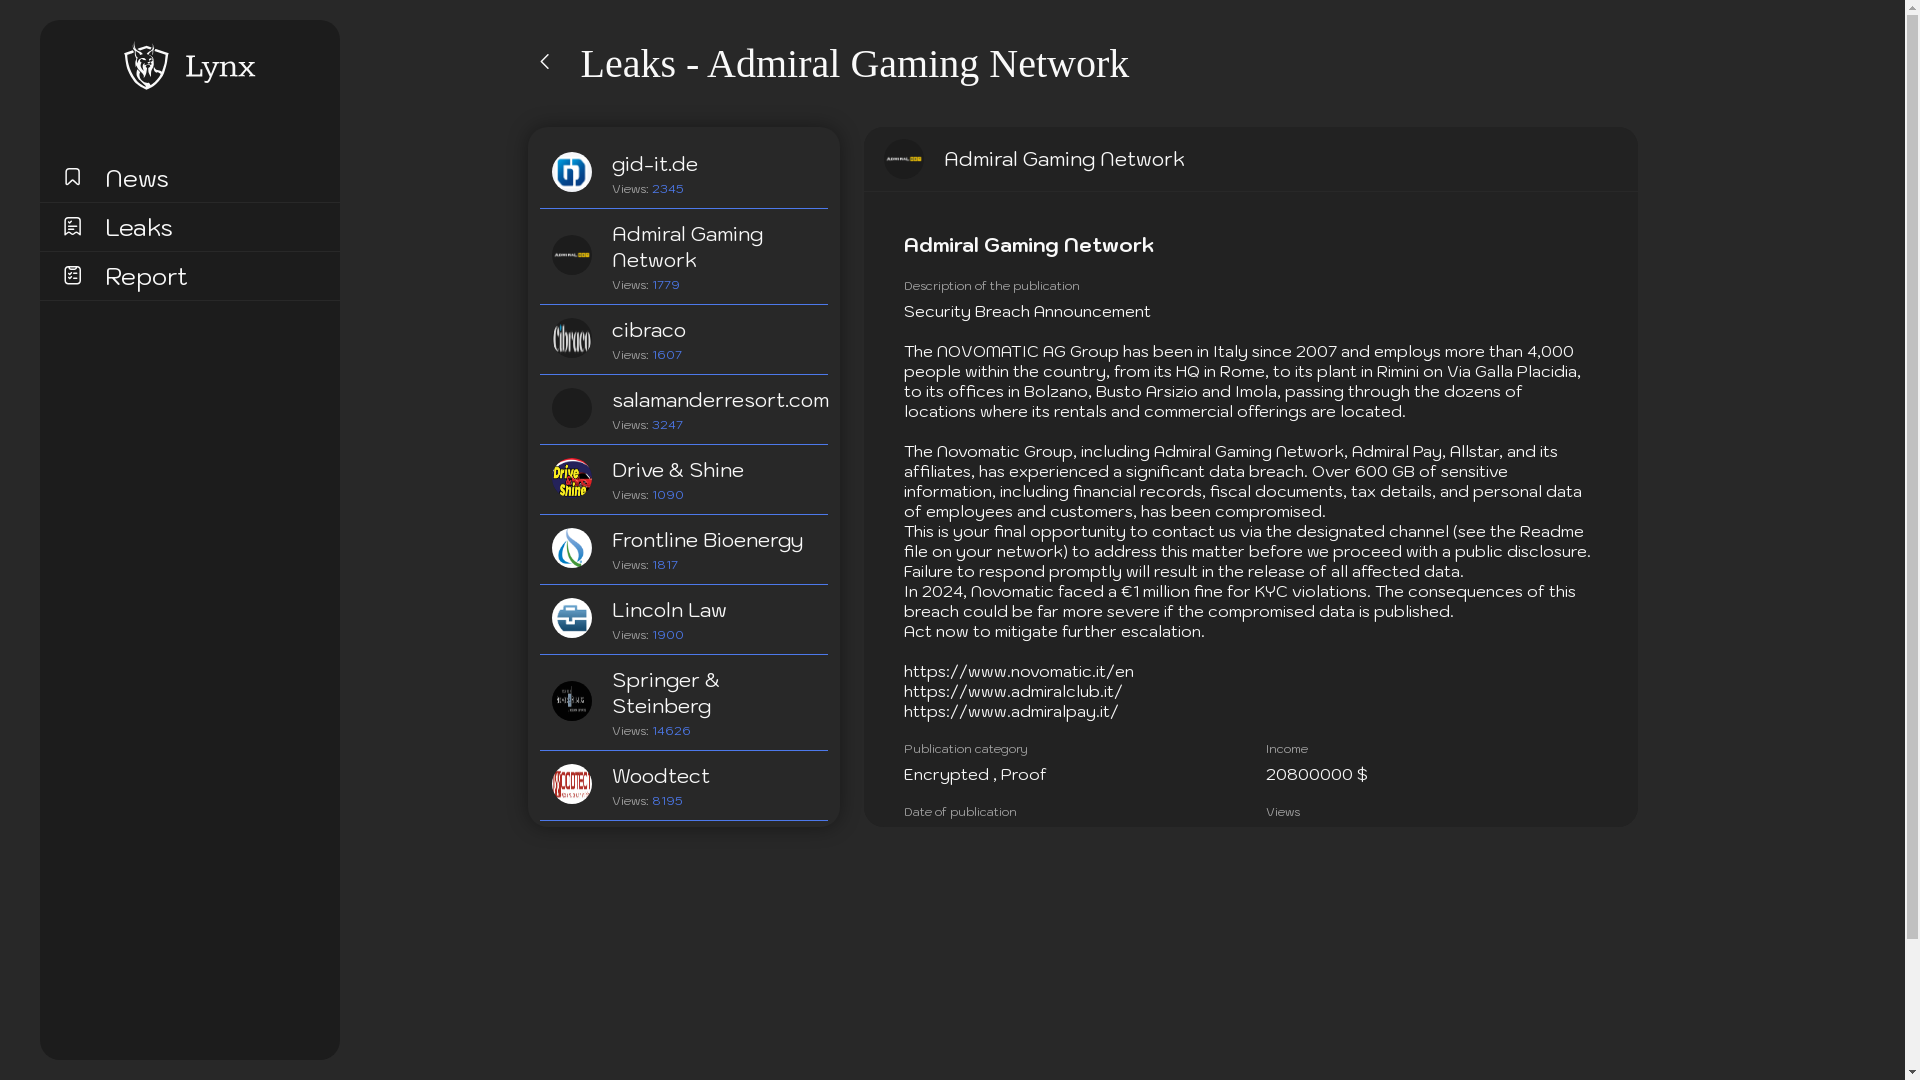Image resolution: width=1920 pixels, height=1080 pixels.
Task: Click the Report checklist icon
Action: pos(72,275)
